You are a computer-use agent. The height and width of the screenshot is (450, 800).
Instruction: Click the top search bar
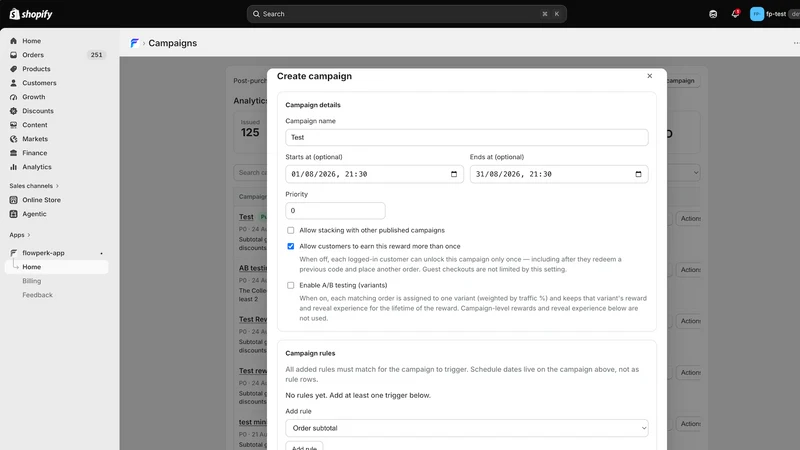407,14
